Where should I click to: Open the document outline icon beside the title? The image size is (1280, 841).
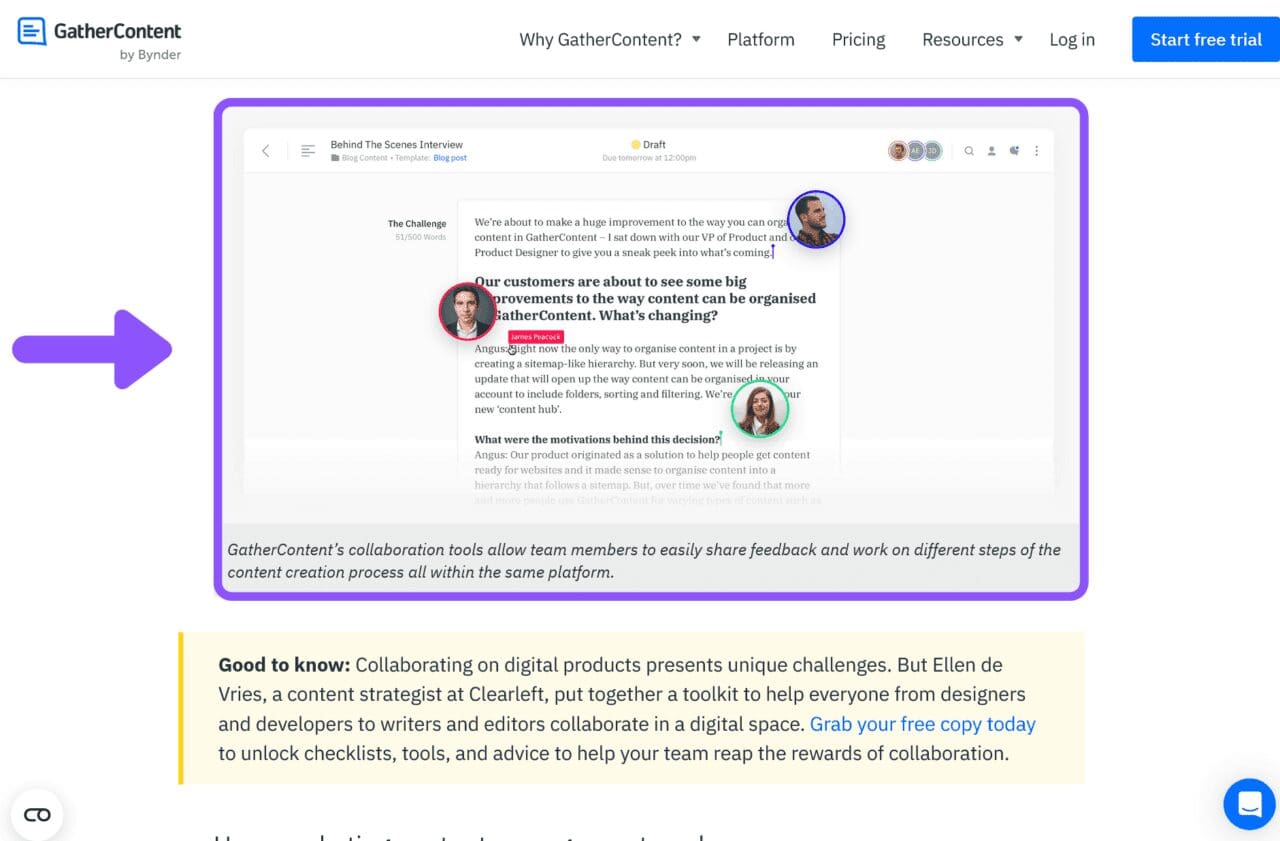[308, 150]
